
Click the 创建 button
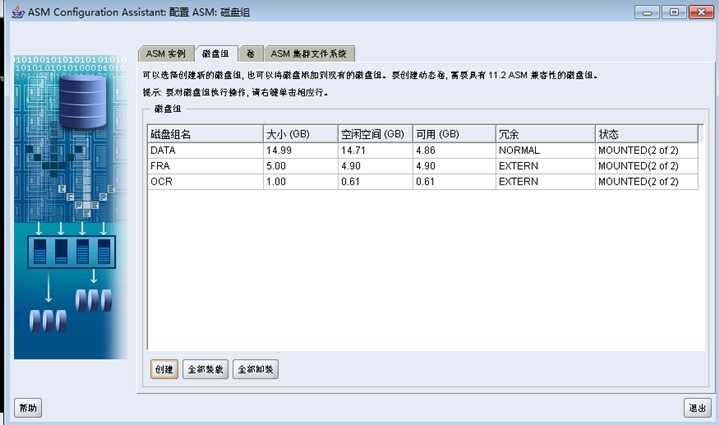point(164,369)
